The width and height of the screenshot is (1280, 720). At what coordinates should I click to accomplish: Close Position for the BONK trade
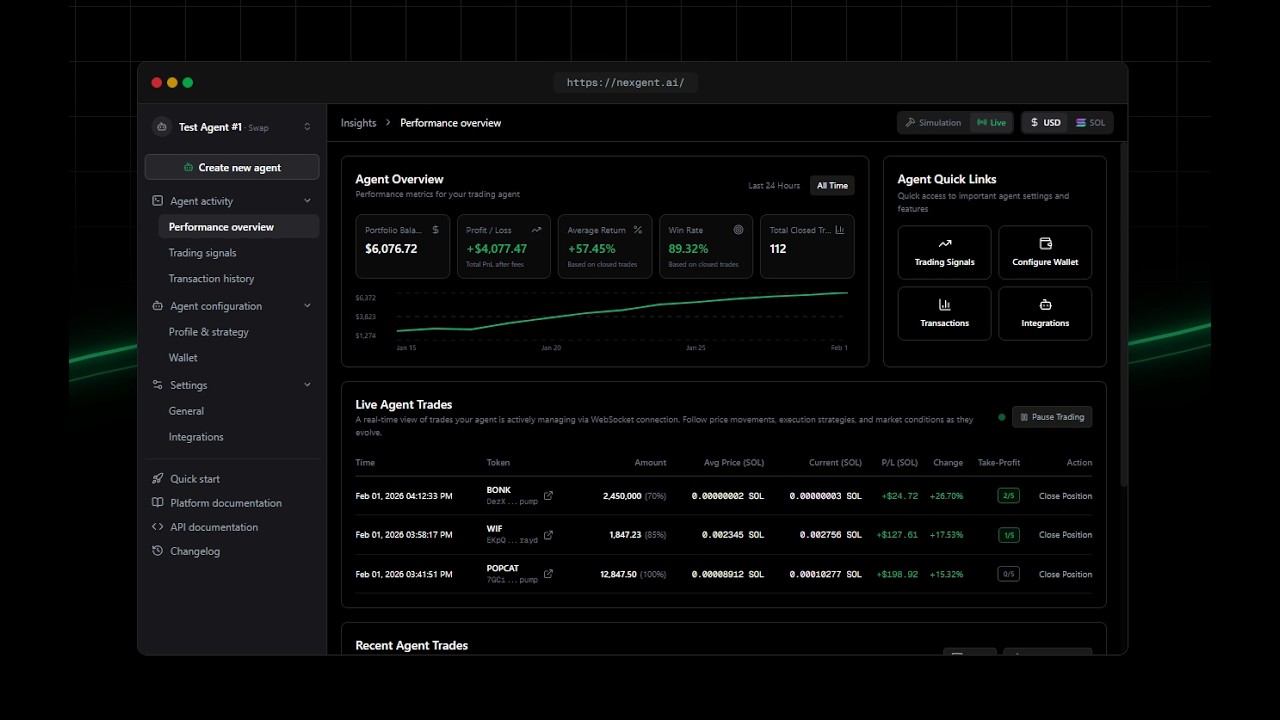[1065, 496]
